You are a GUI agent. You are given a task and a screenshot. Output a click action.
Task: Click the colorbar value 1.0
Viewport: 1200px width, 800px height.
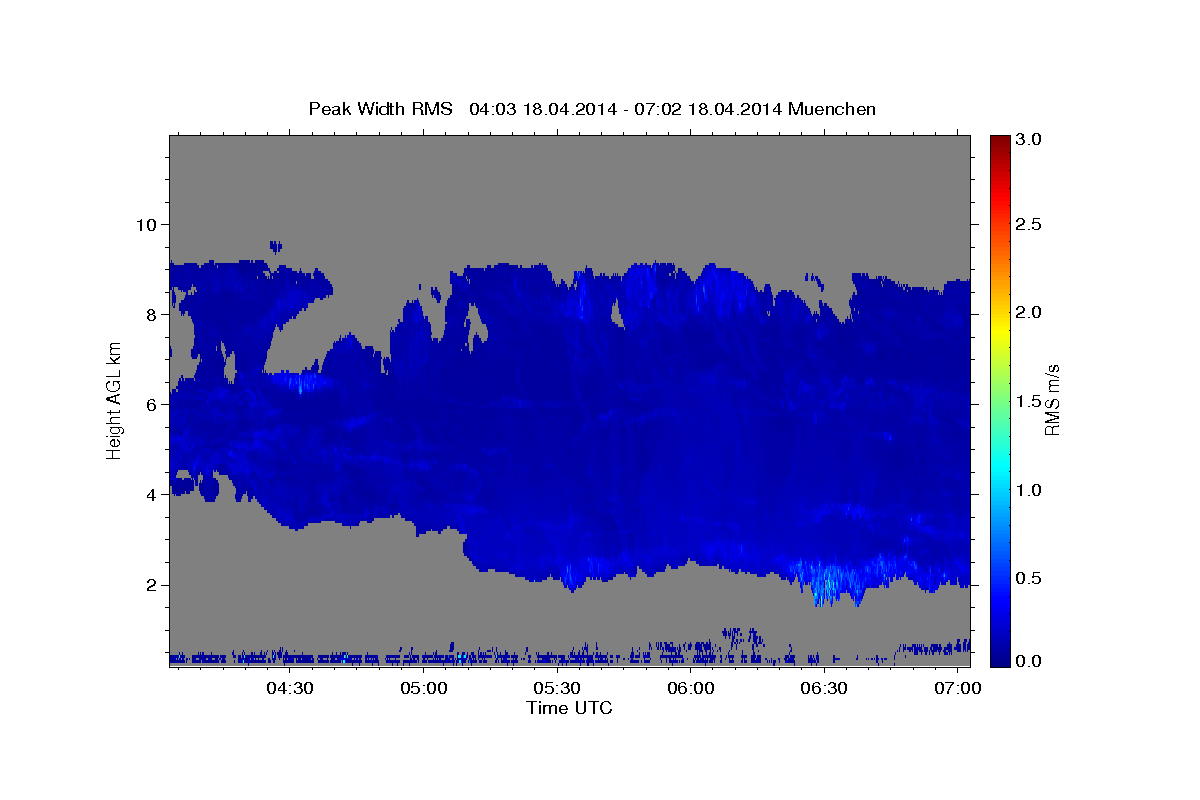click(1028, 490)
